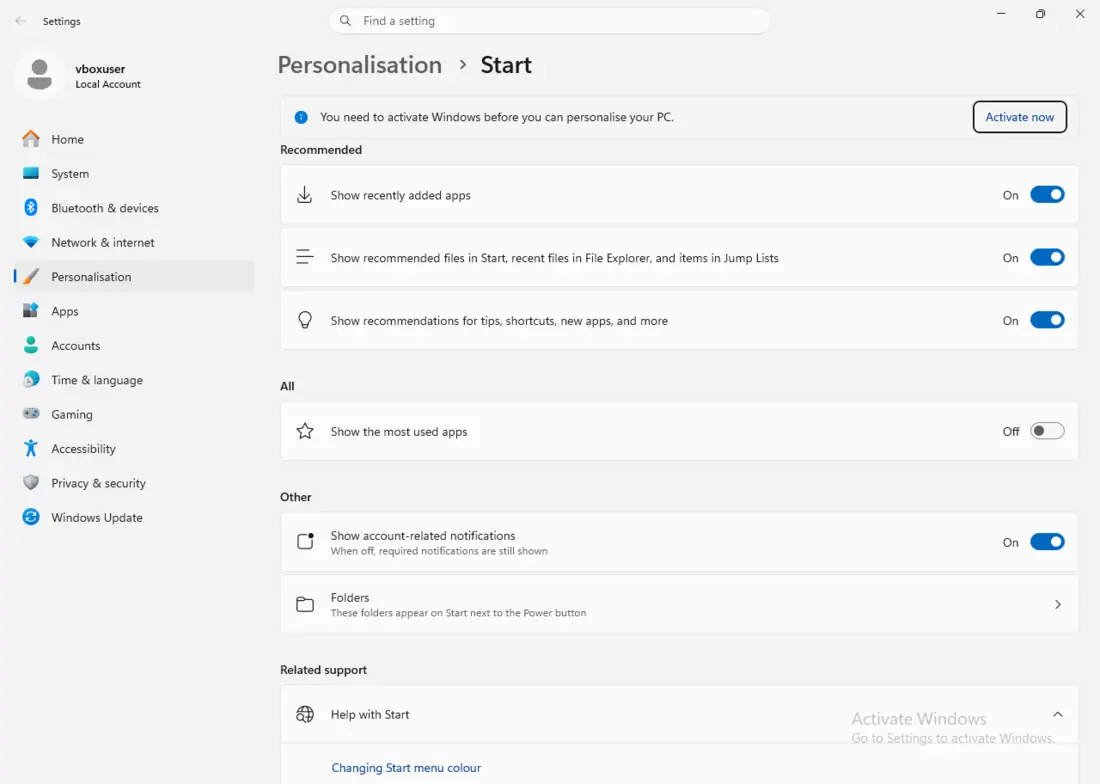The width and height of the screenshot is (1100, 784).
Task: Open Windows Update from sidebar
Action: tap(133, 517)
